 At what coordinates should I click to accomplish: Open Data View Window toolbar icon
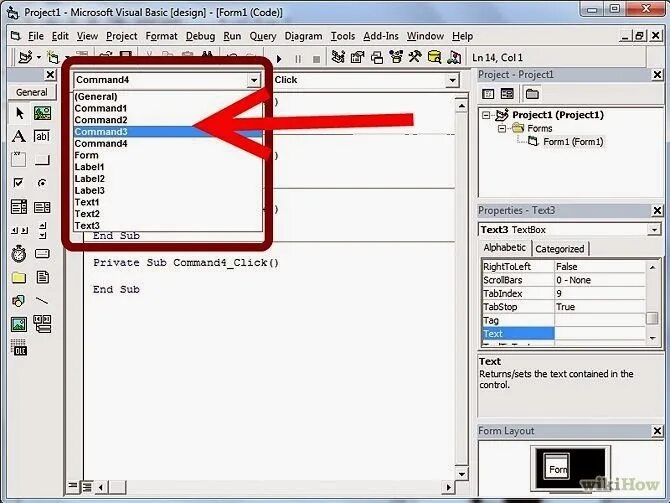[434, 57]
